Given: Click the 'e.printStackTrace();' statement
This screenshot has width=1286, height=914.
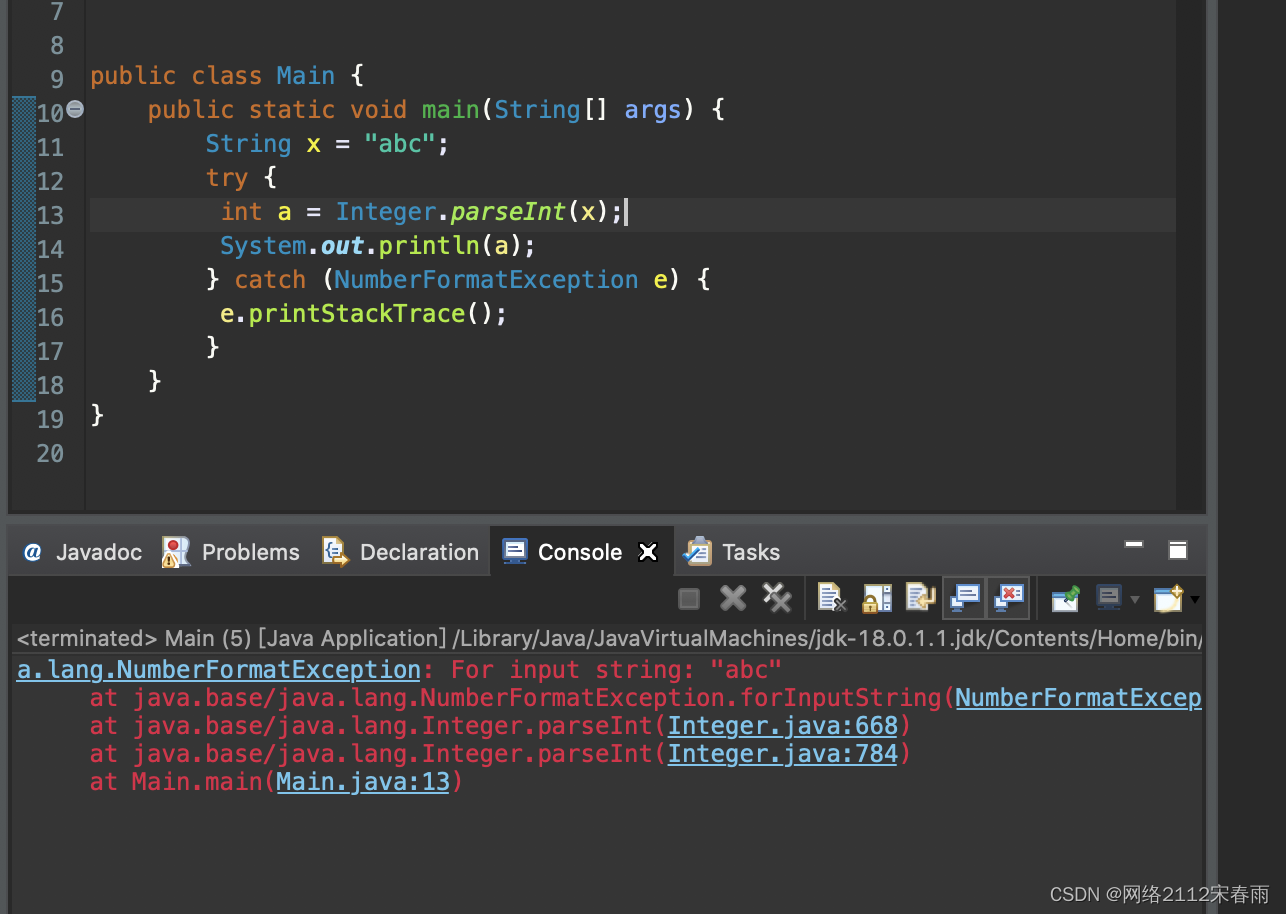Looking at the screenshot, I should click(364, 314).
